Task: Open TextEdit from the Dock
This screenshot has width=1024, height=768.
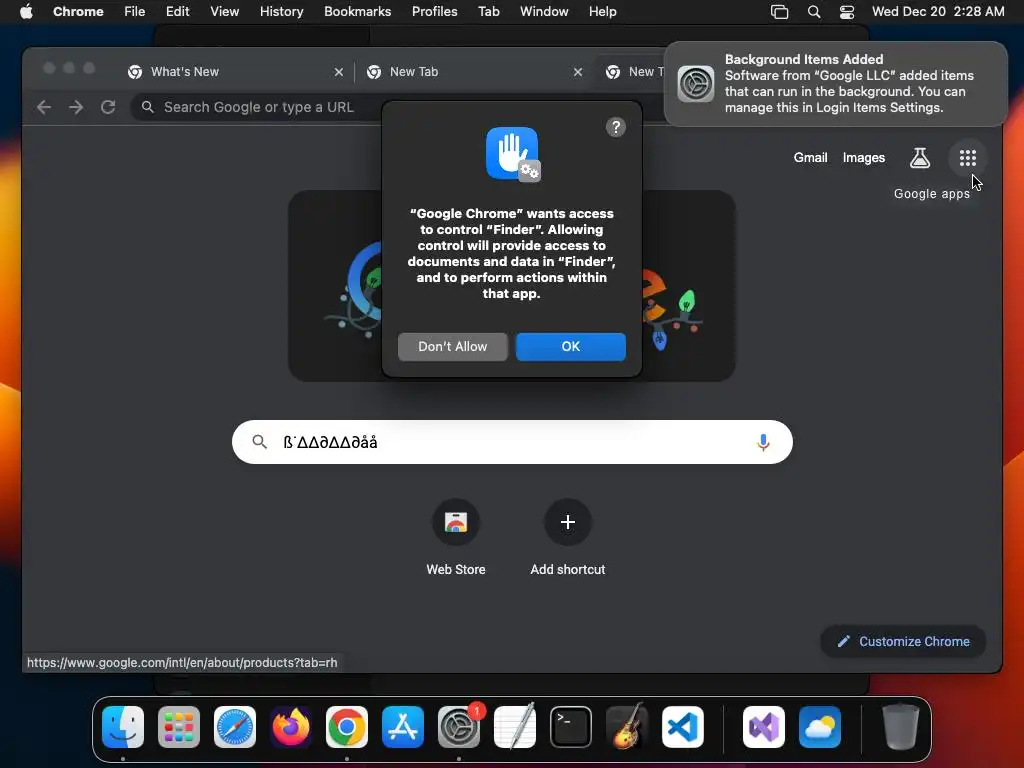Action: click(x=515, y=727)
